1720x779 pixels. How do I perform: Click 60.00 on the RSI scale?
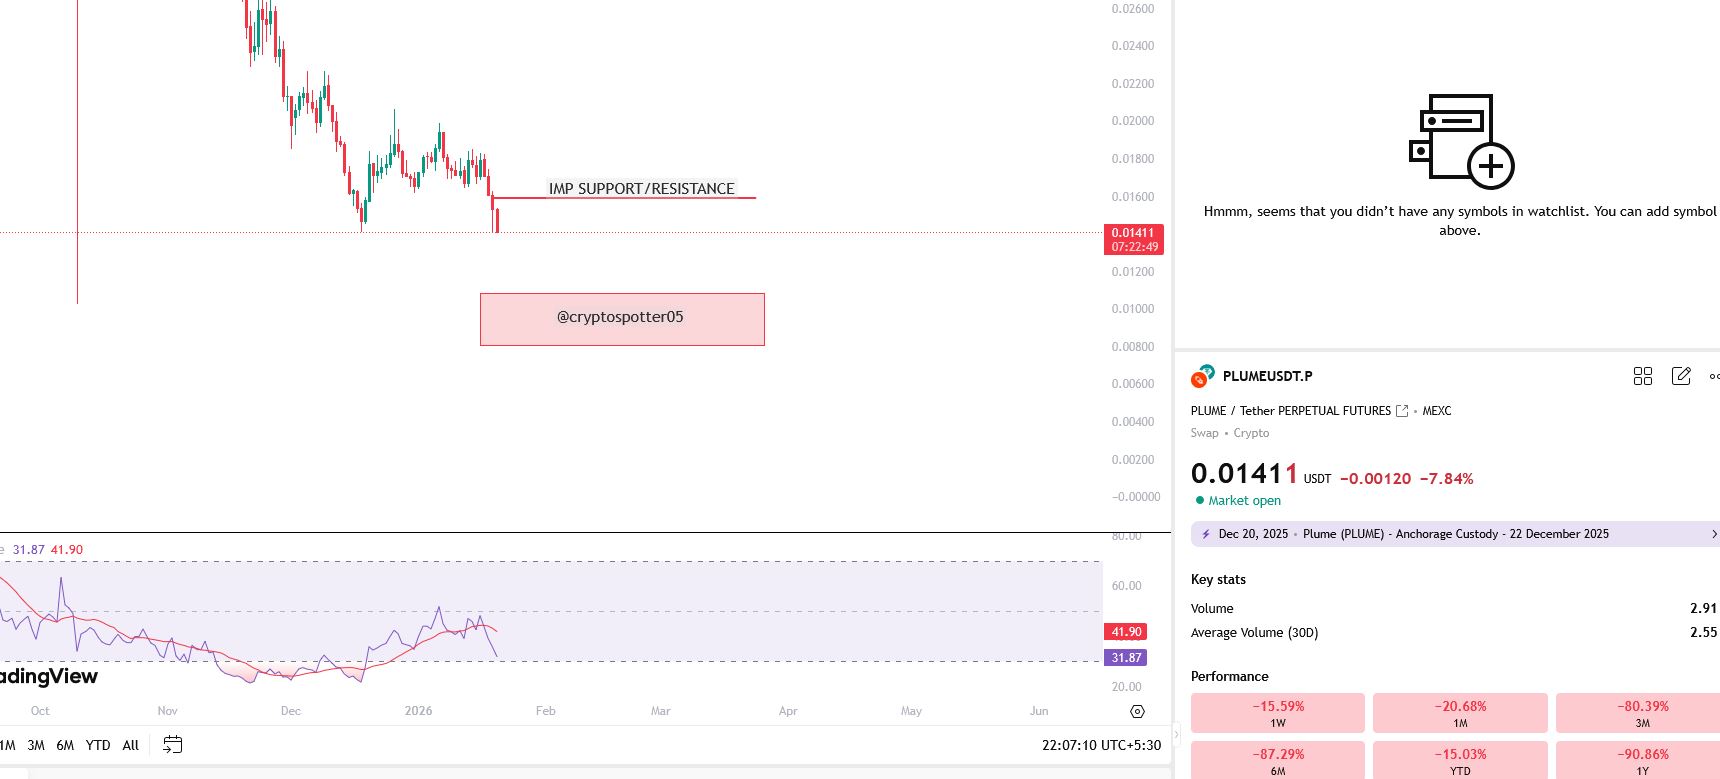[1126, 586]
